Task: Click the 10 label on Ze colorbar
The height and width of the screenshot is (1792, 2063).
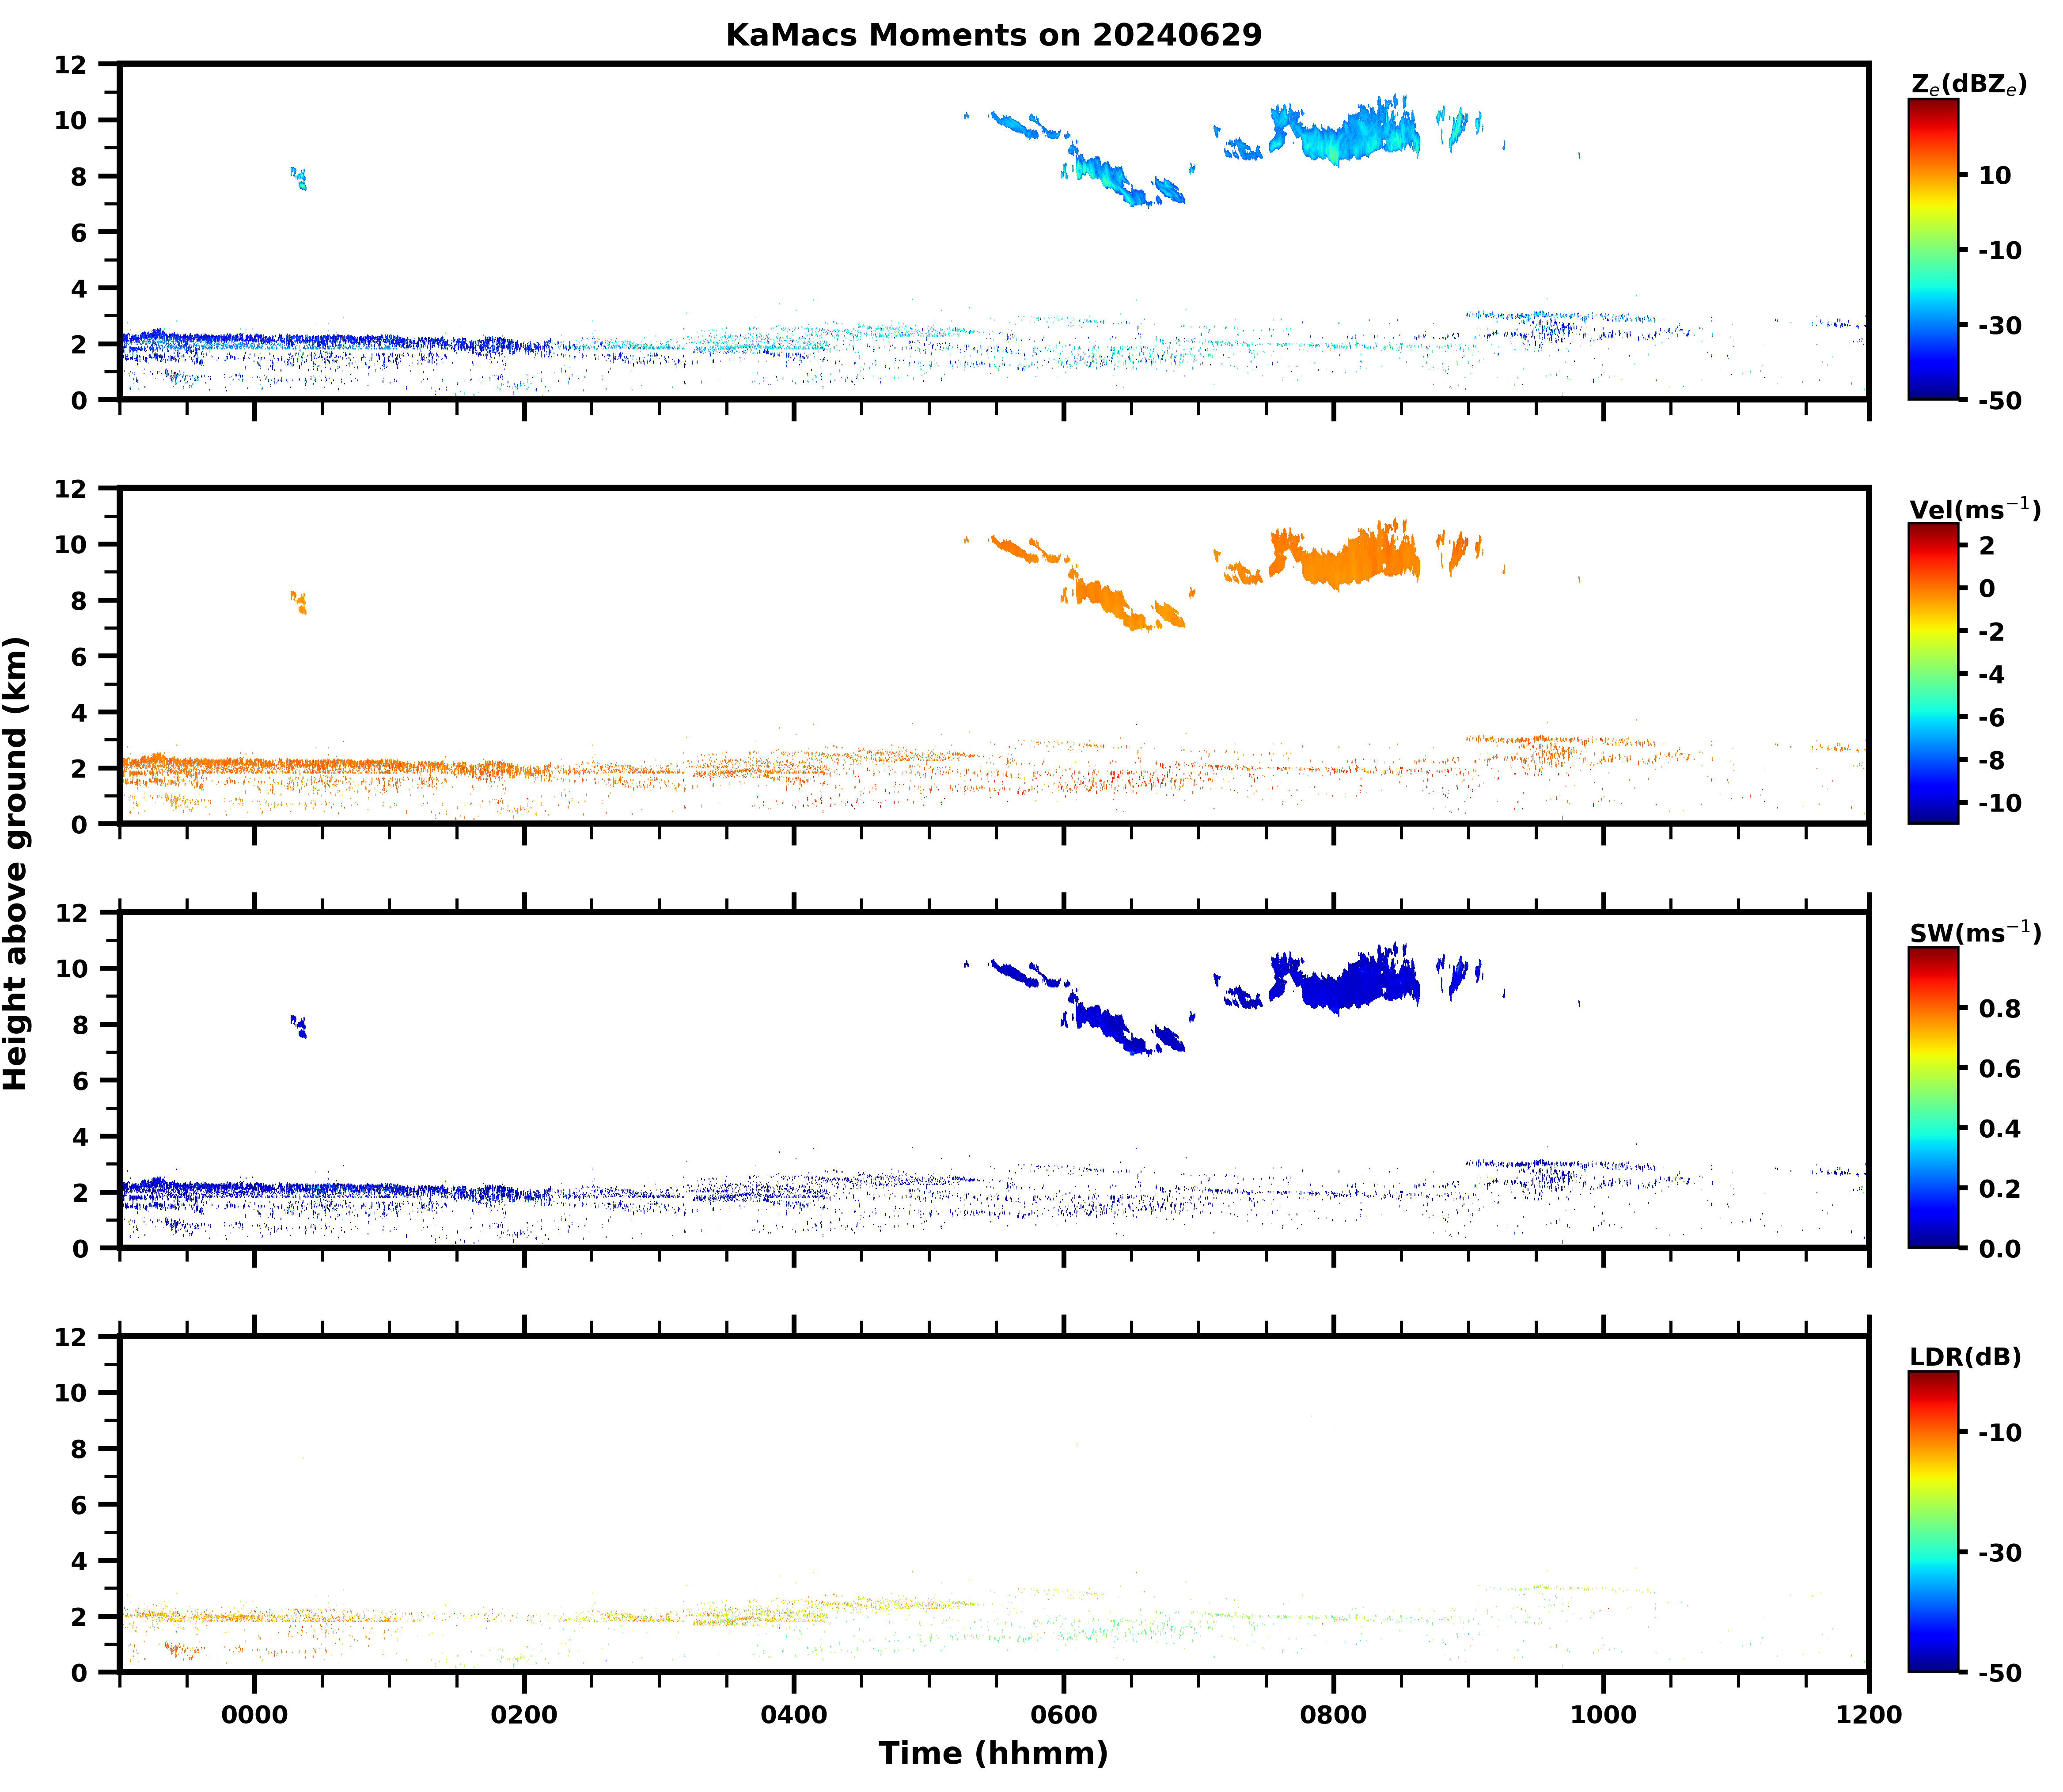Action: pos(1994,176)
